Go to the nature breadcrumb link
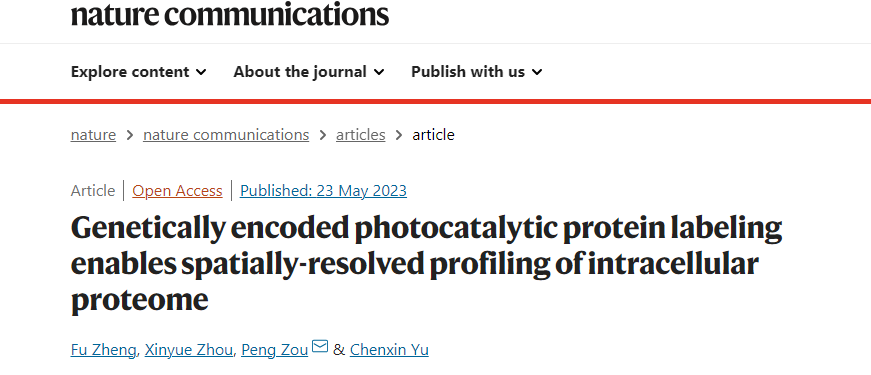 (93, 135)
